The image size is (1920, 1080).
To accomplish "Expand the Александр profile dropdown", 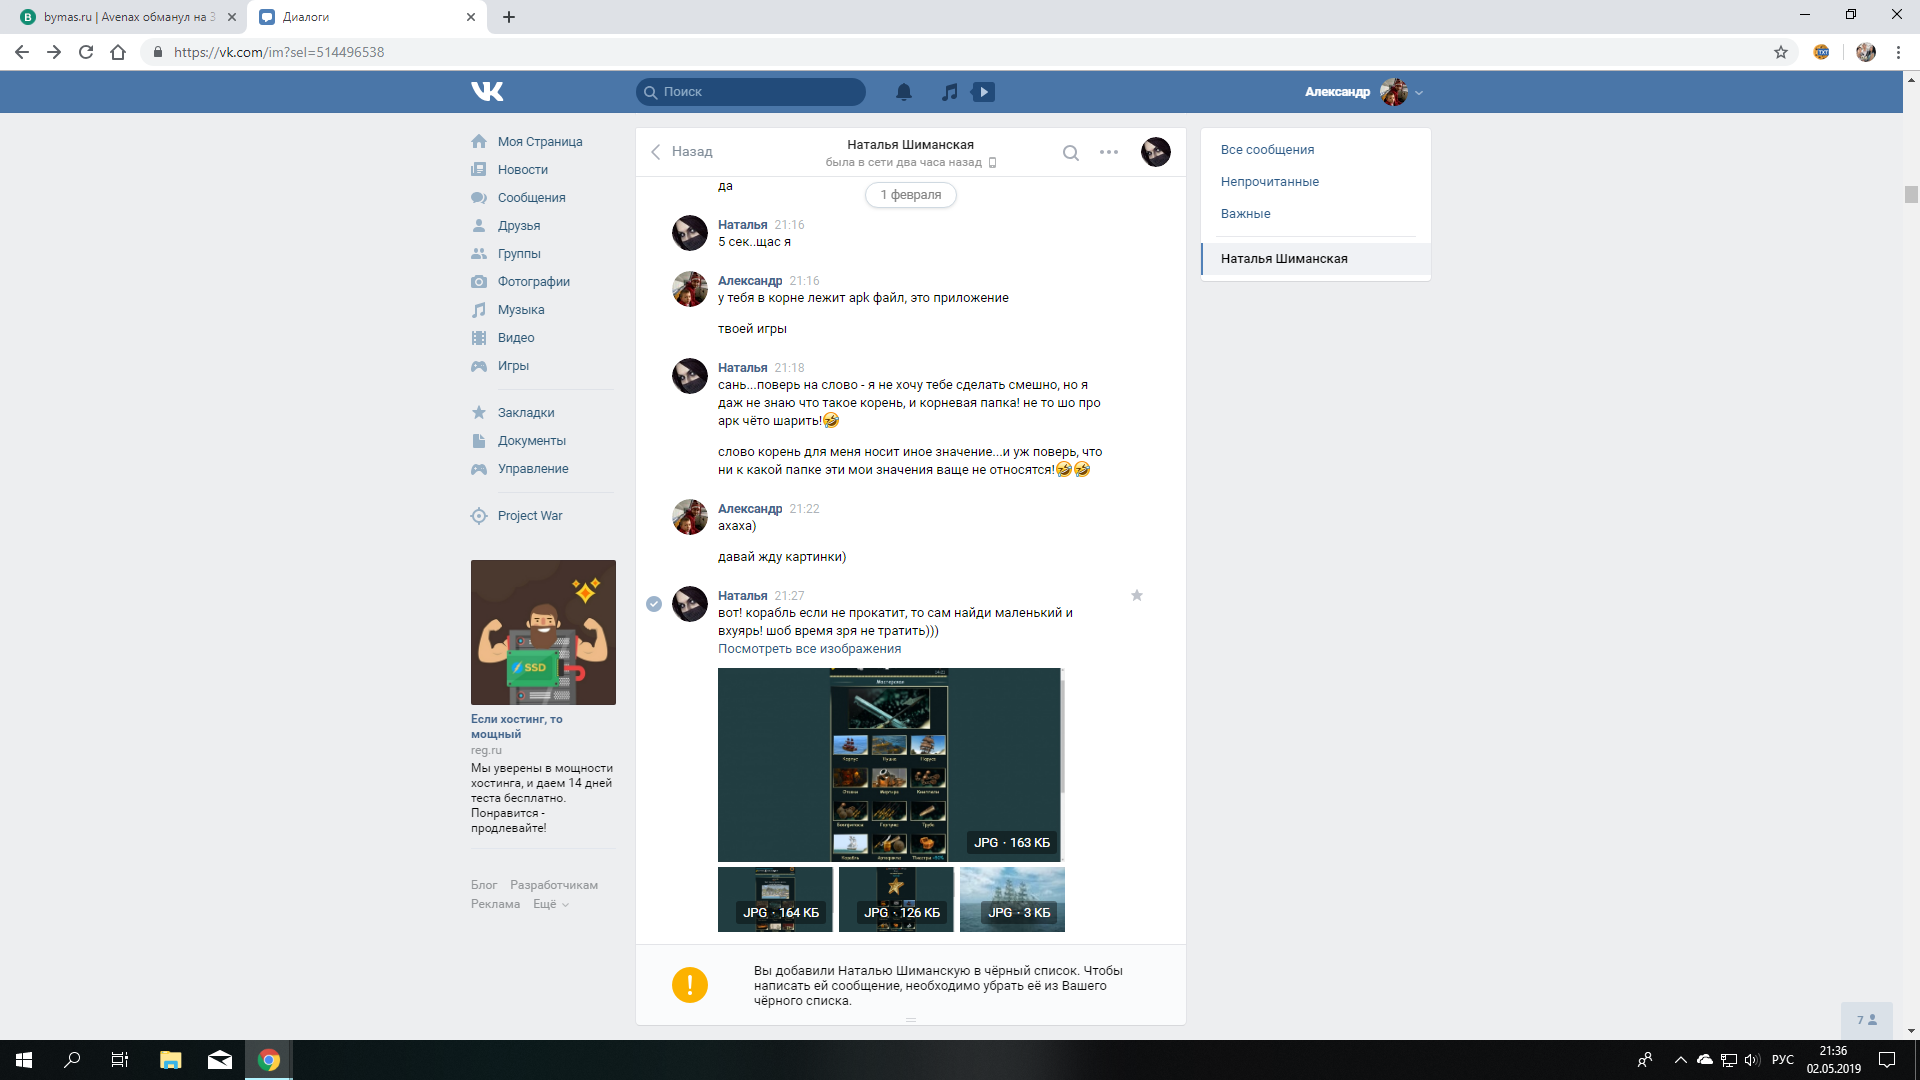I will coord(1418,93).
